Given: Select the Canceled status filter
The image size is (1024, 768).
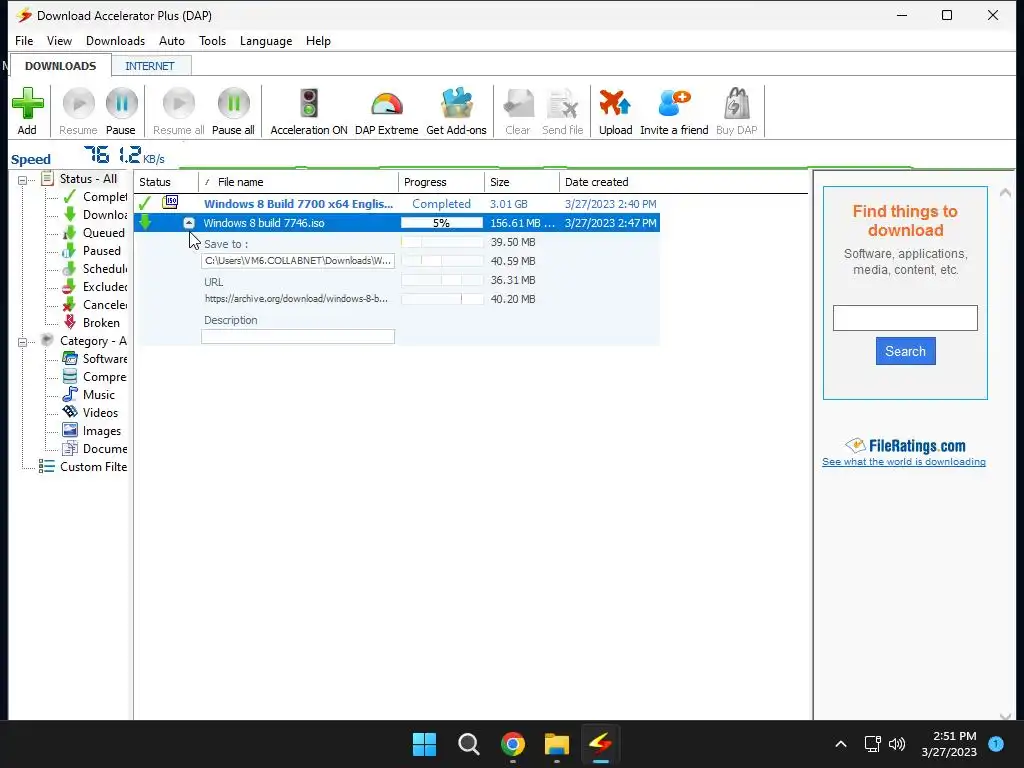Looking at the screenshot, I should pos(95,304).
